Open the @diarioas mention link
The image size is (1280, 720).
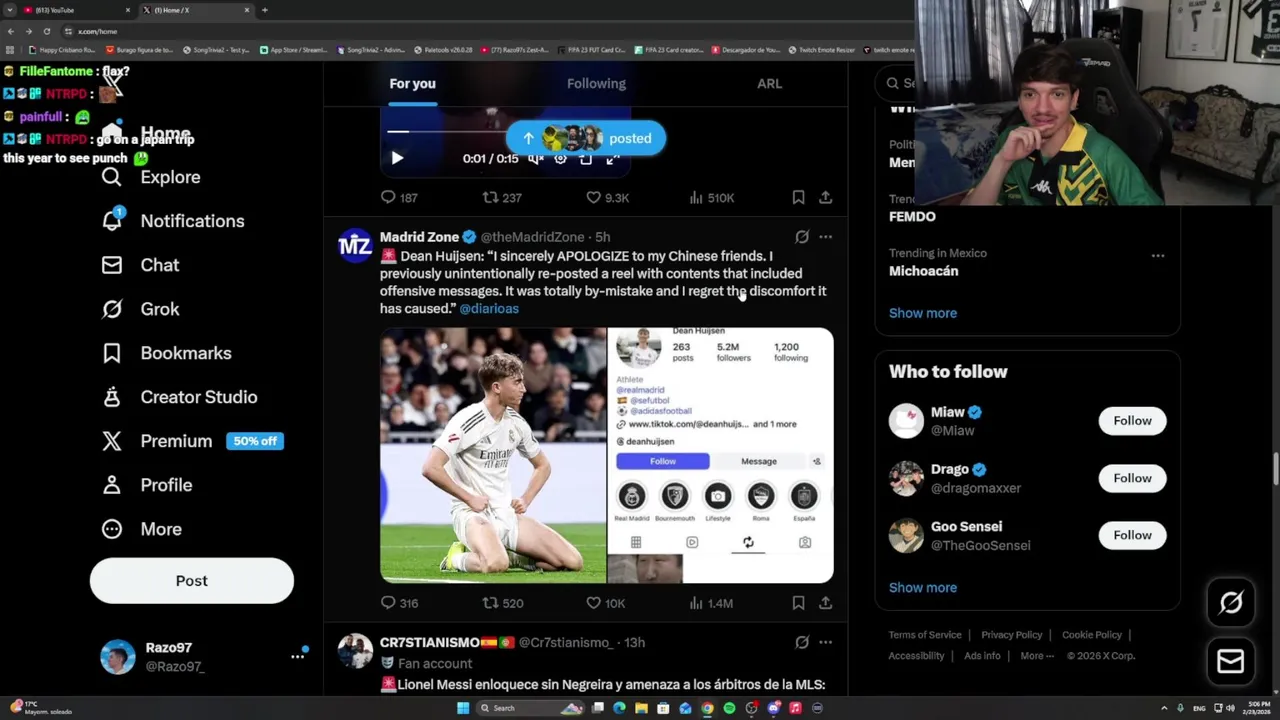(489, 309)
